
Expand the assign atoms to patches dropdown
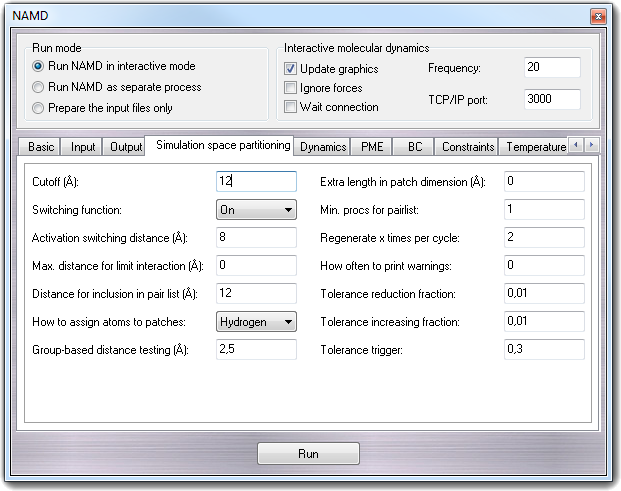(x=257, y=321)
